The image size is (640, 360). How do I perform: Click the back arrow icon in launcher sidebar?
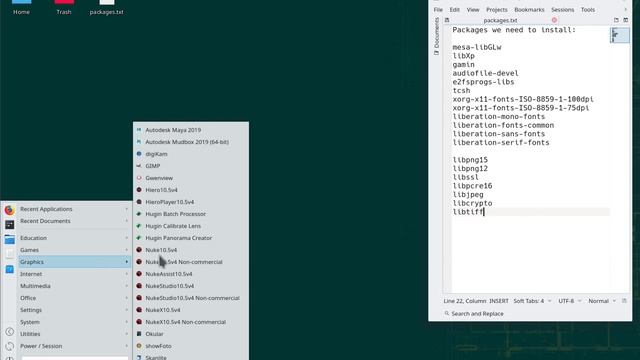(9, 332)
